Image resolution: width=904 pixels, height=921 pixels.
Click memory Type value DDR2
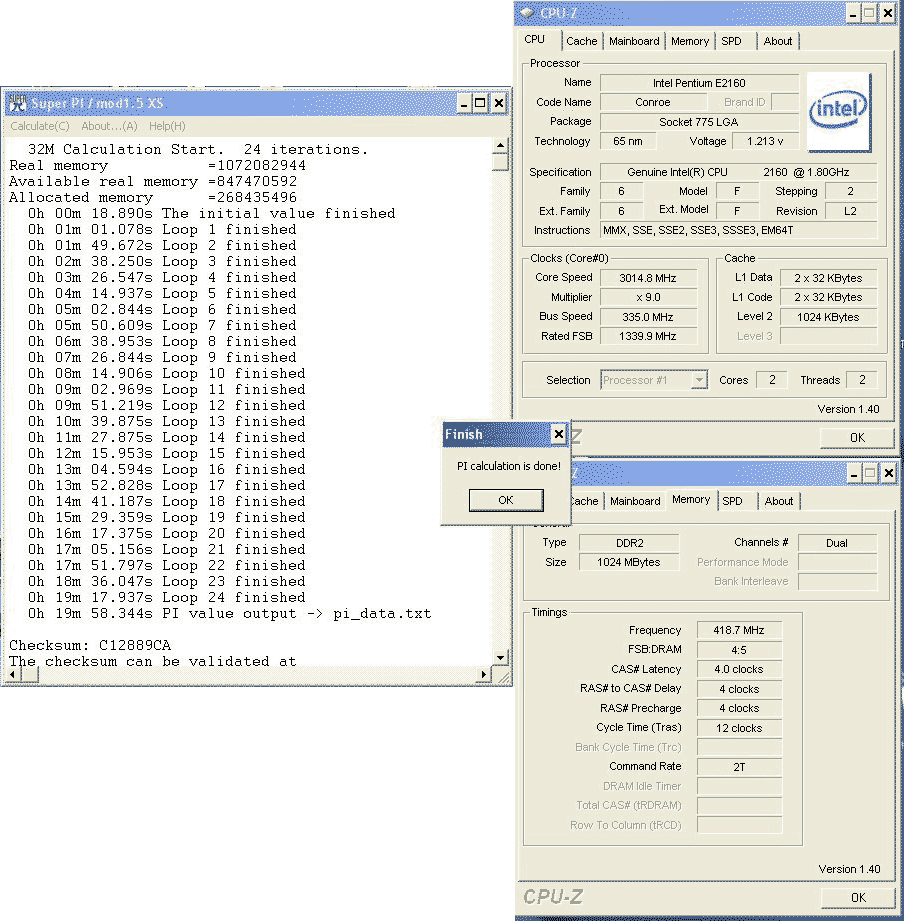tap(629, 543)
